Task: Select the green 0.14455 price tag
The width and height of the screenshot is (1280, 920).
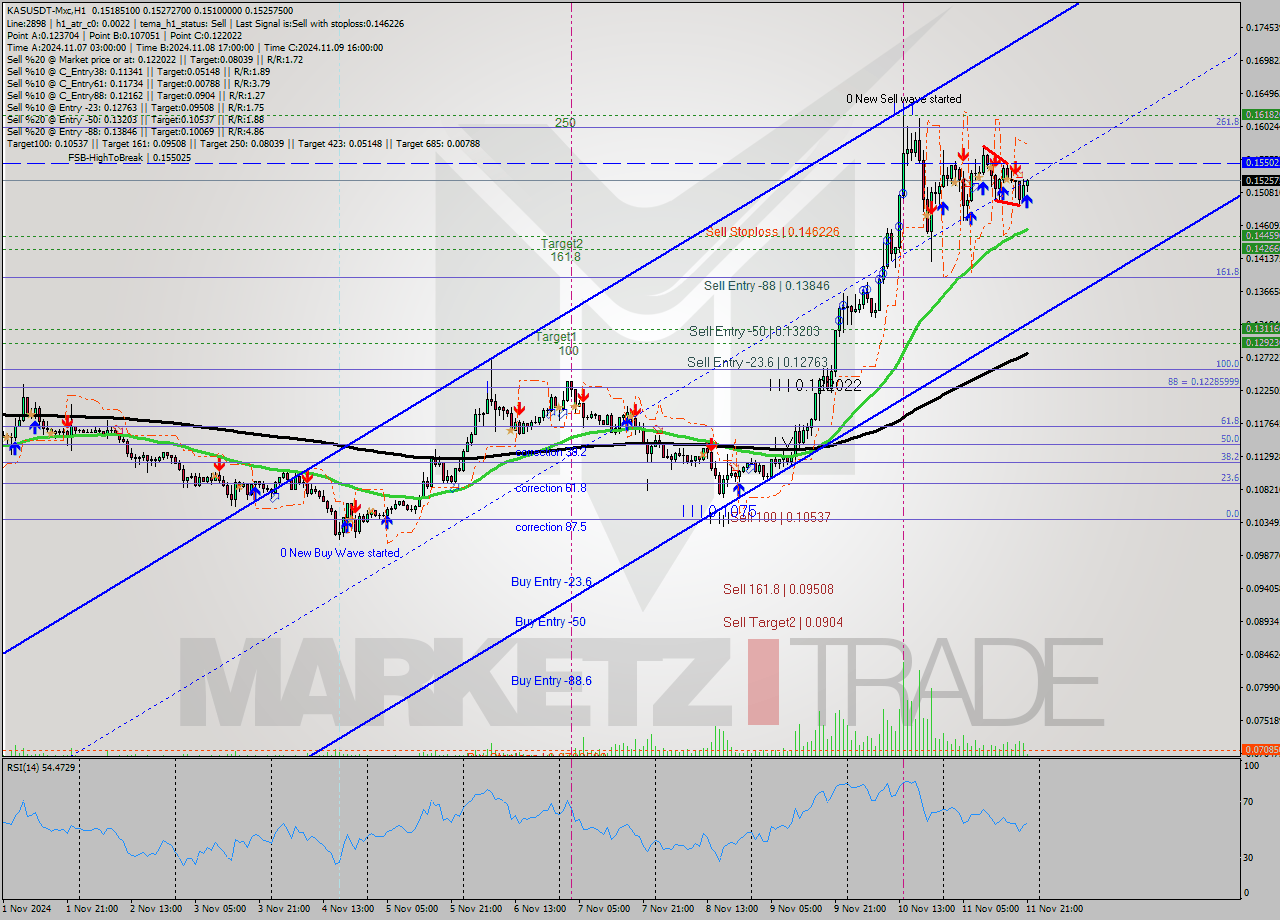Action: click(1261, 236)
